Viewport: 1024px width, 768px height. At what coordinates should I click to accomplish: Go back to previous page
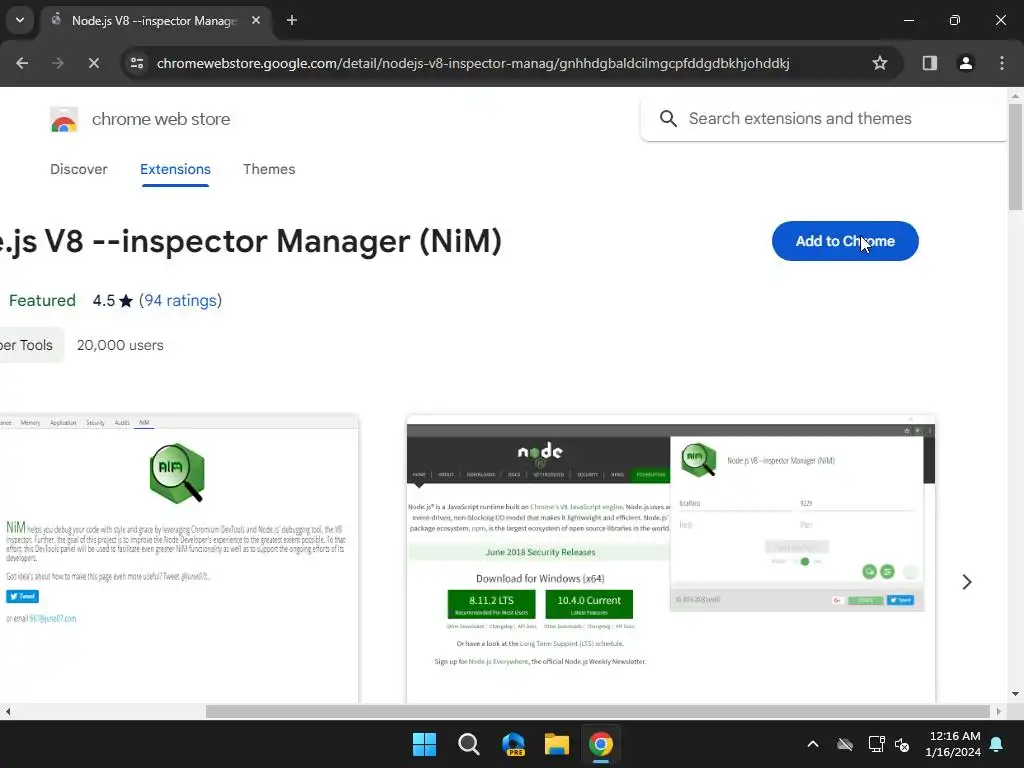pyautogui.click(x=22, y=63)
